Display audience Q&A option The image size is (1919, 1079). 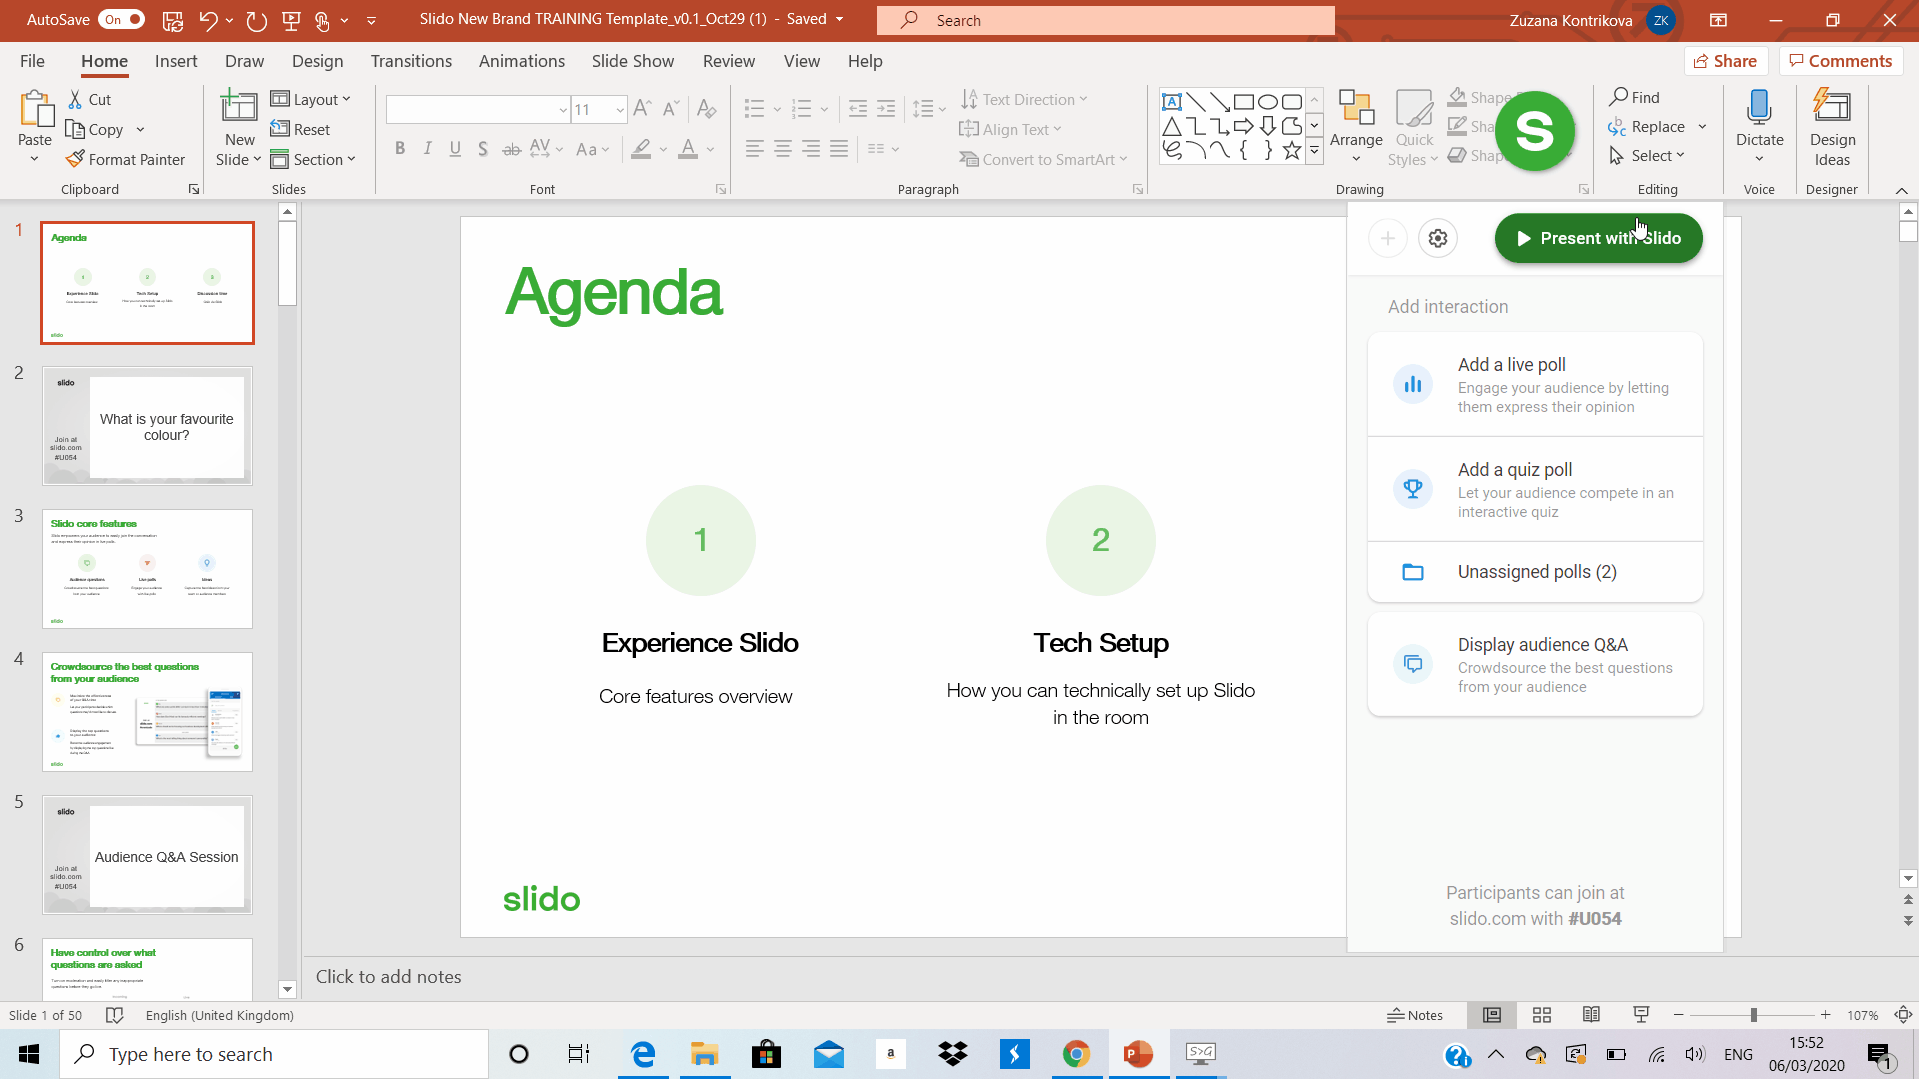point(1535,664)
